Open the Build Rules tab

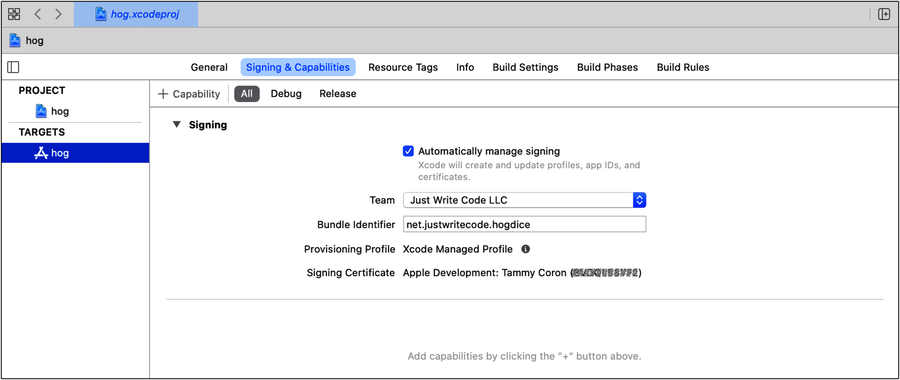pos(683,67)
